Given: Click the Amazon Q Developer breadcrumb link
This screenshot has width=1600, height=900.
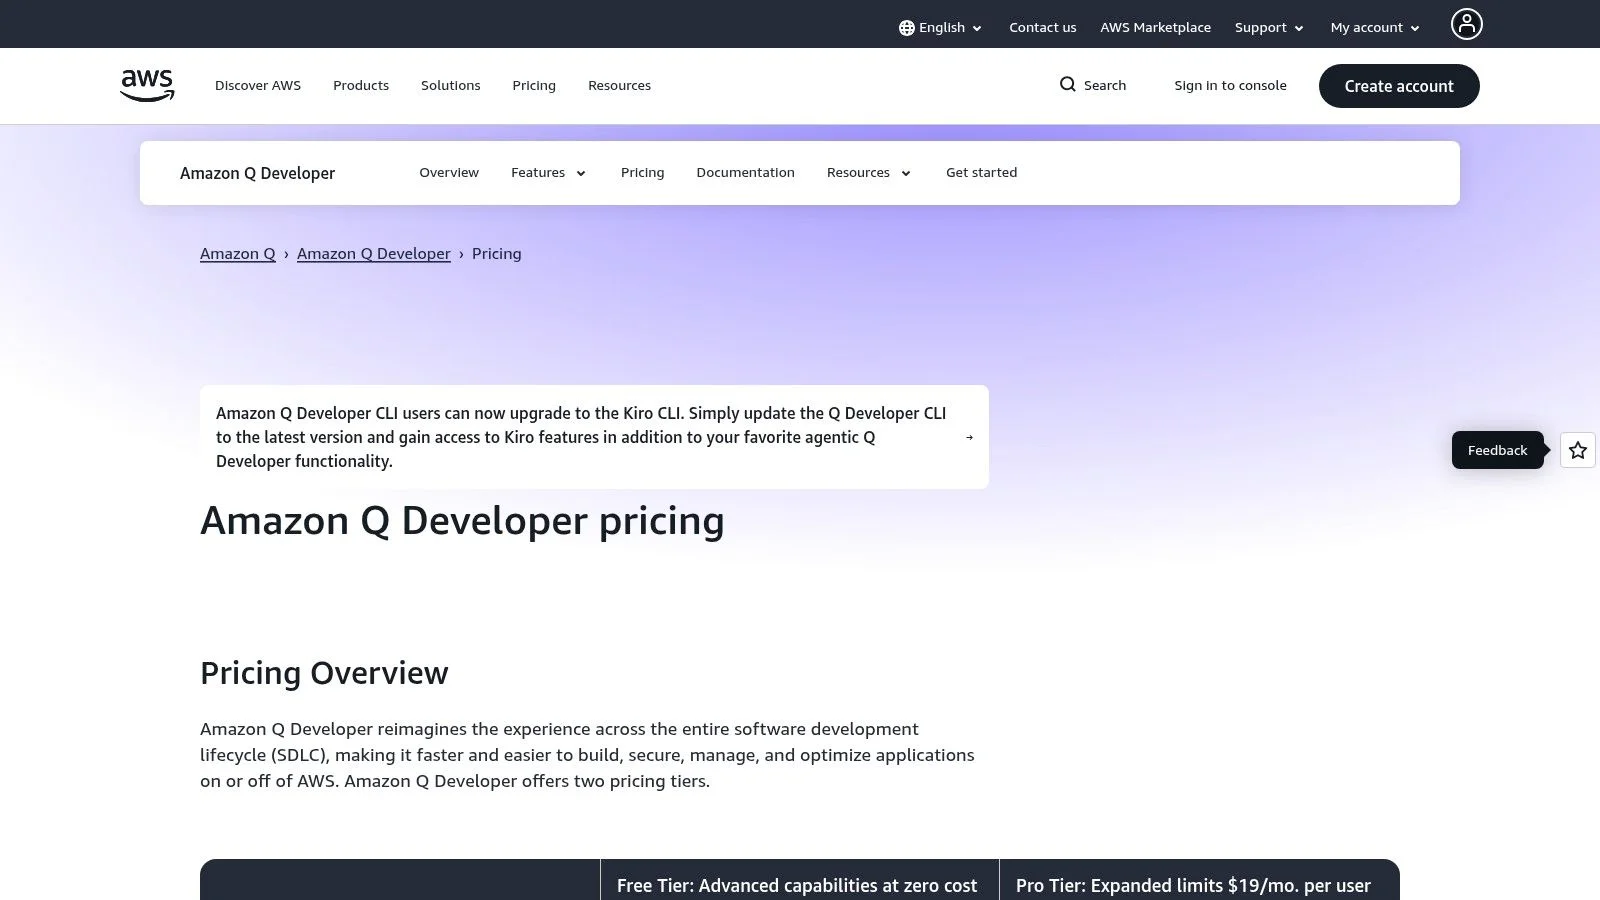Looking at the screenshot, I should 374,254.
